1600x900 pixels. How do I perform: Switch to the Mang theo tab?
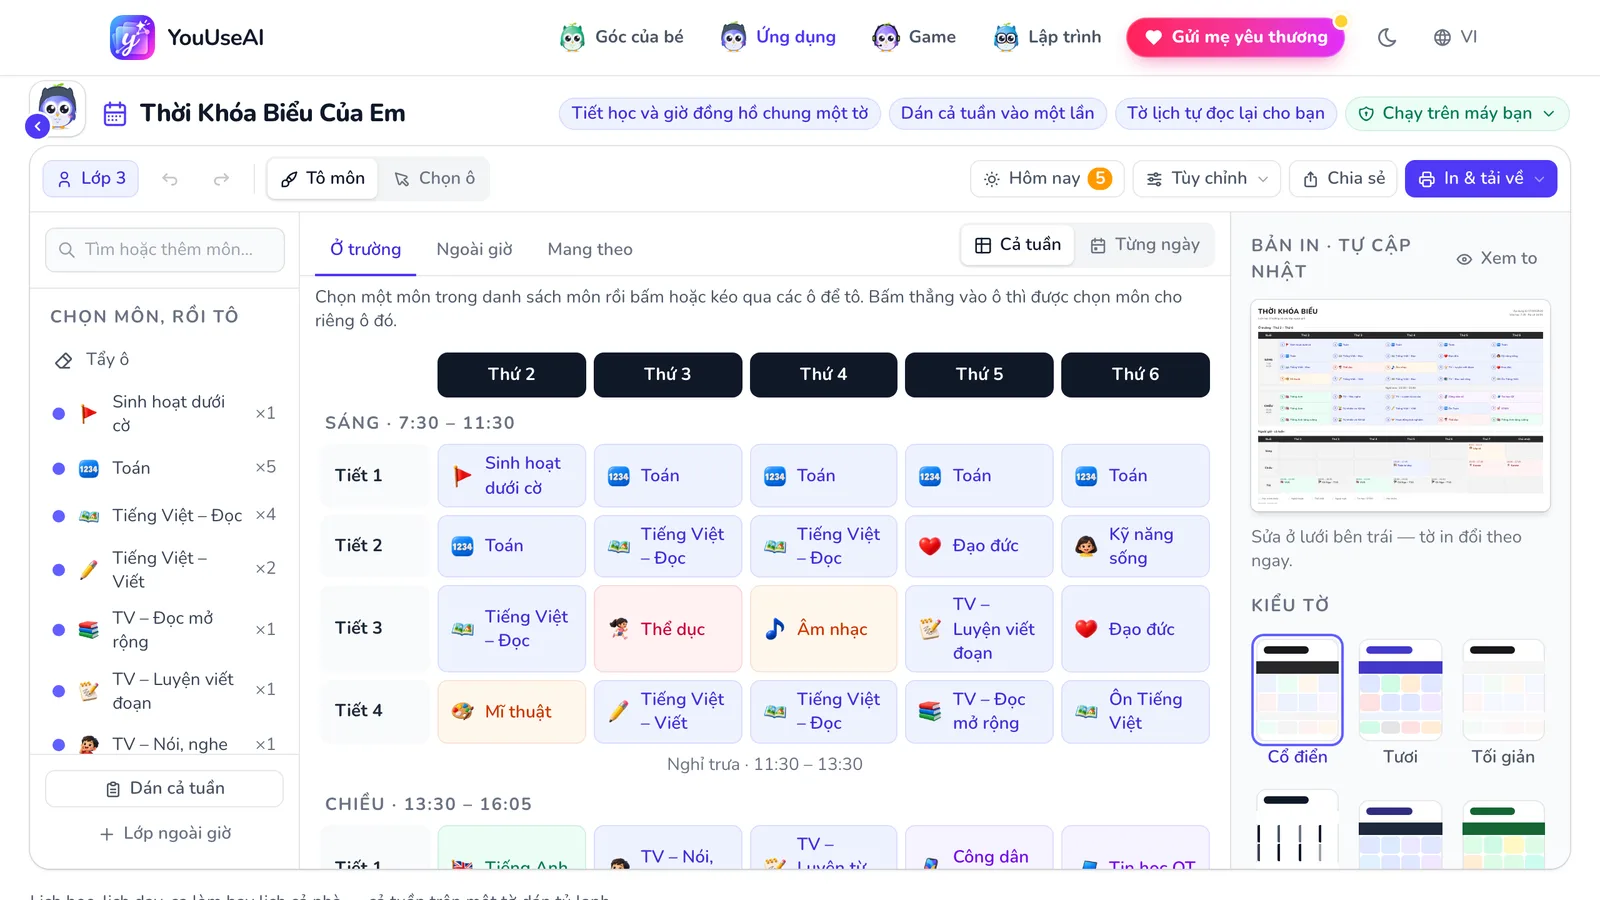590,250
